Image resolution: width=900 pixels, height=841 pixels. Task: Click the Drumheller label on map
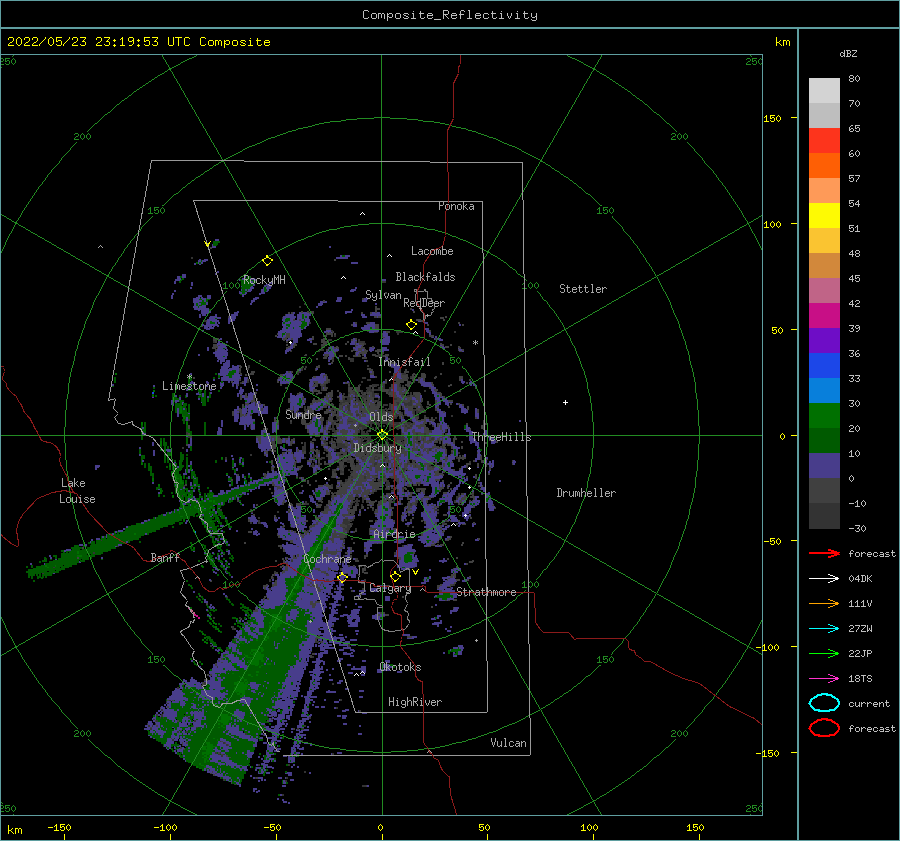click(586, 493)
